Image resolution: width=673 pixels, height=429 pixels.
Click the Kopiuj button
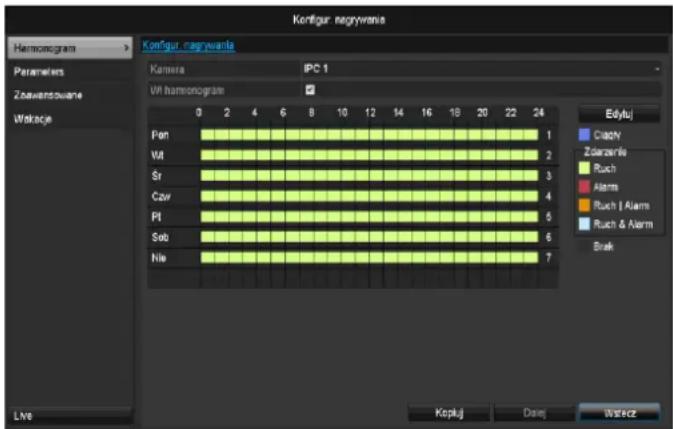[449, 413]
